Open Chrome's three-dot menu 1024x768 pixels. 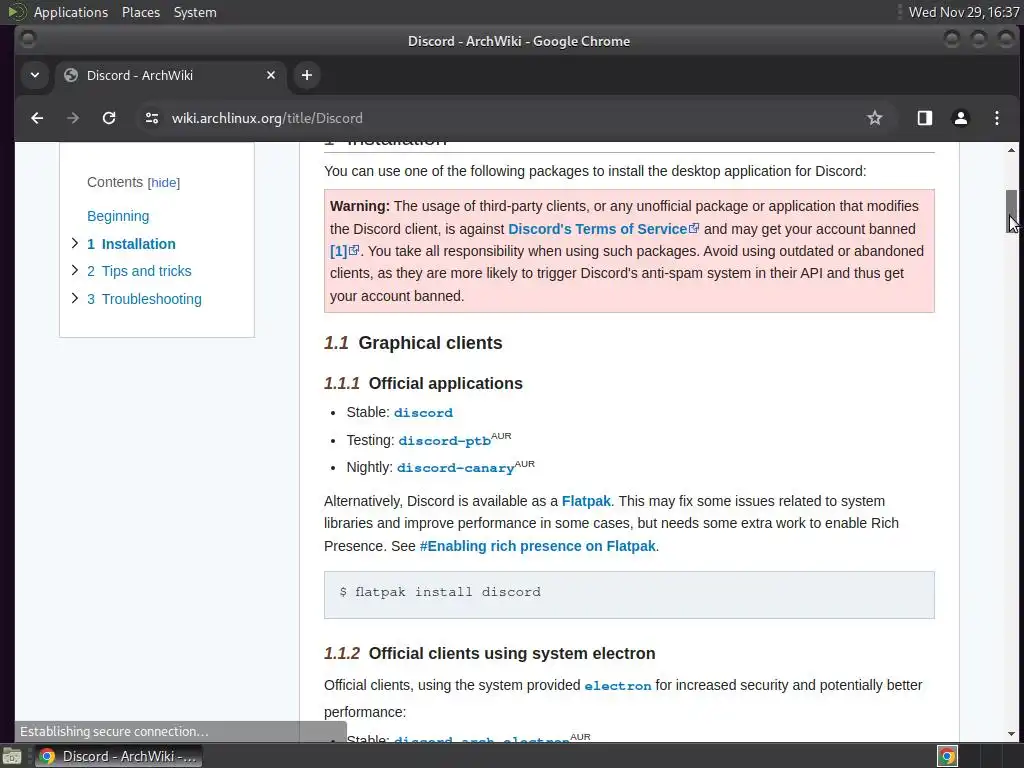point(997,118)
